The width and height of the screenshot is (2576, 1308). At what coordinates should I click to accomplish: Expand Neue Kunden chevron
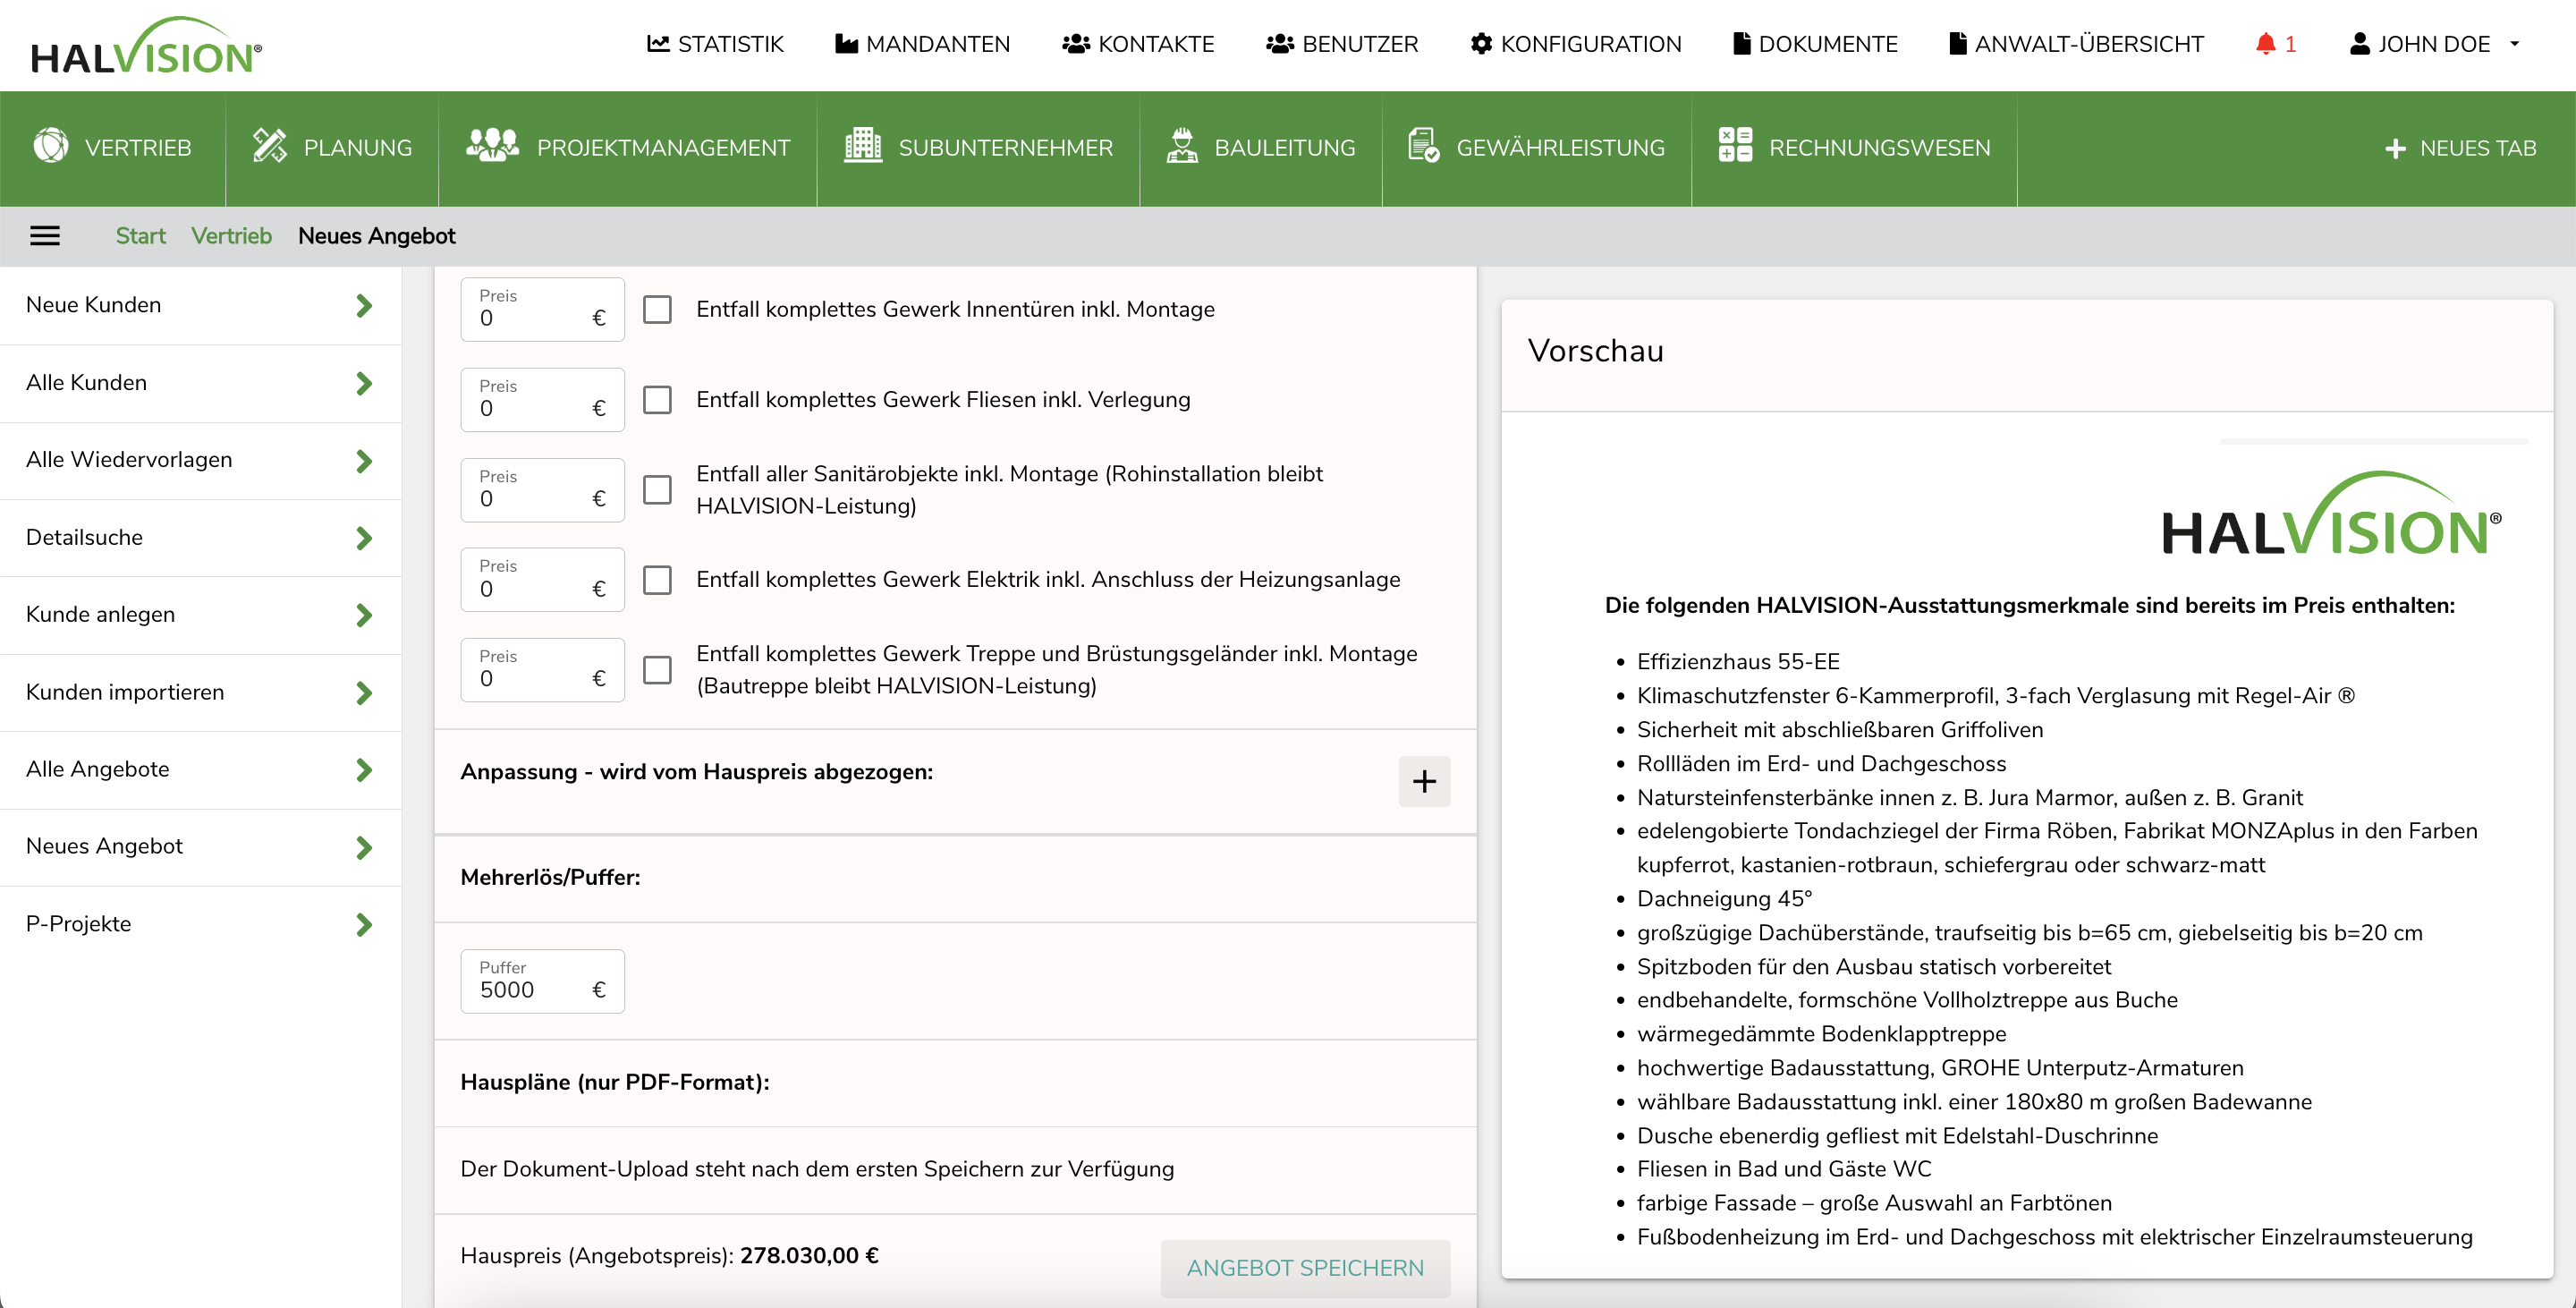(364, 306)
